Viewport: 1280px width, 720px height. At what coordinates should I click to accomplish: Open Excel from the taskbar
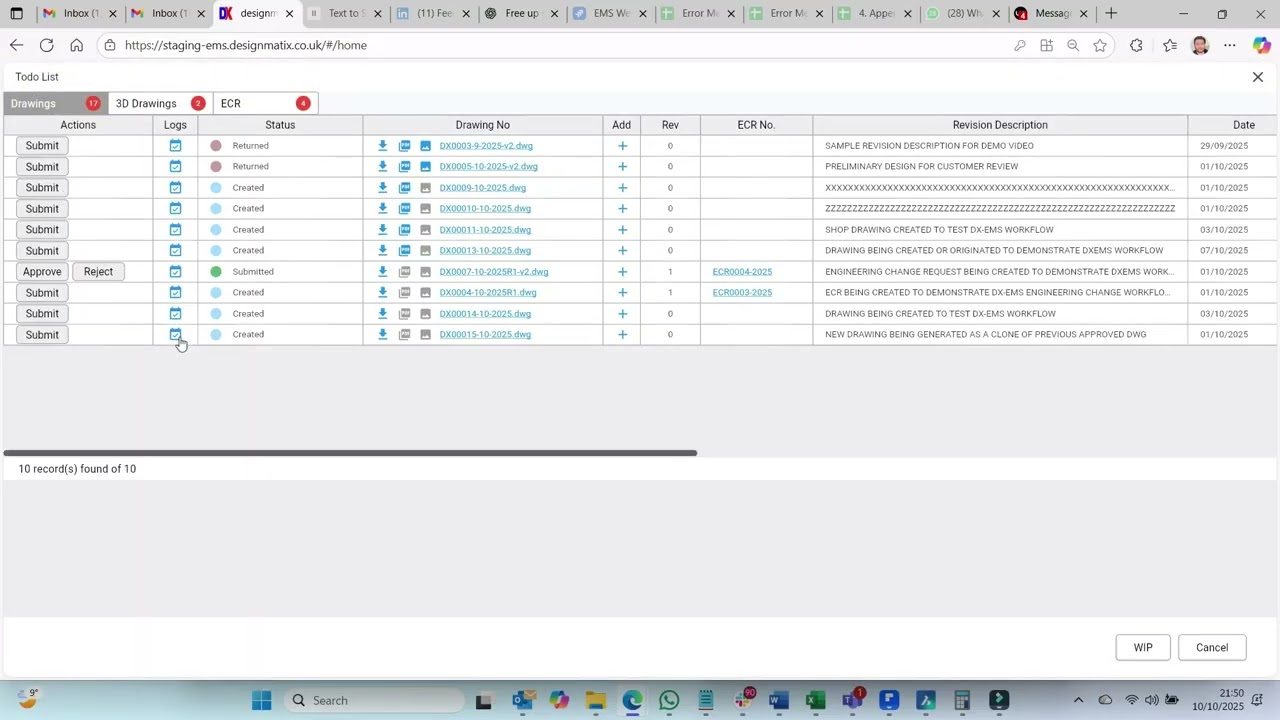(x=815, y=701)
